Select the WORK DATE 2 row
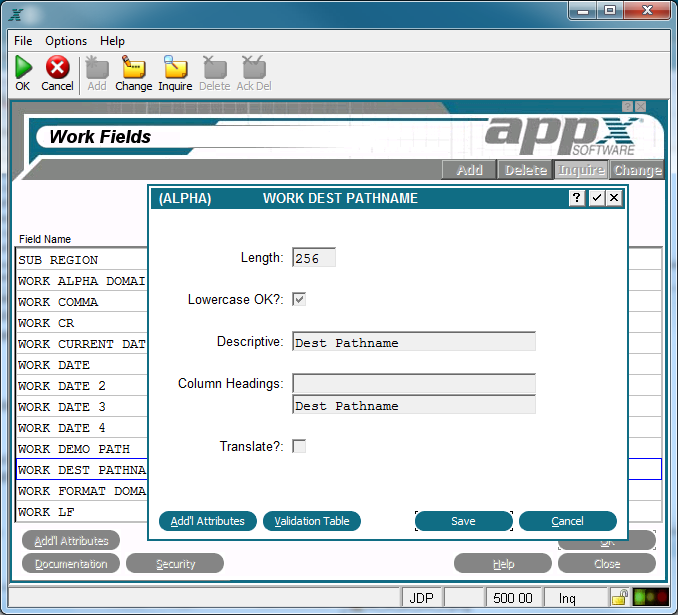The image size is (678, 615). (x=82, y=386)
